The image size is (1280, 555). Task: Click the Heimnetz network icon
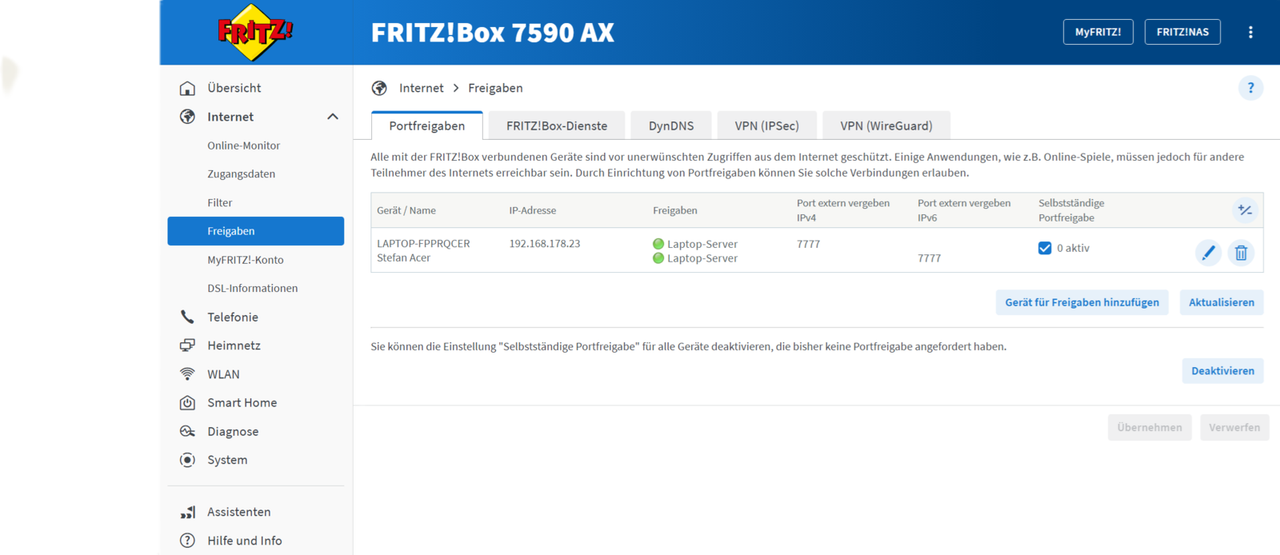(187, 345)
